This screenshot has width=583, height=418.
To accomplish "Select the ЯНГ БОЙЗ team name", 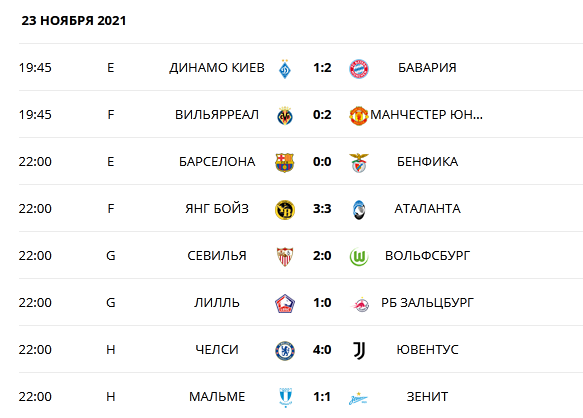I will tap(217, 209).
